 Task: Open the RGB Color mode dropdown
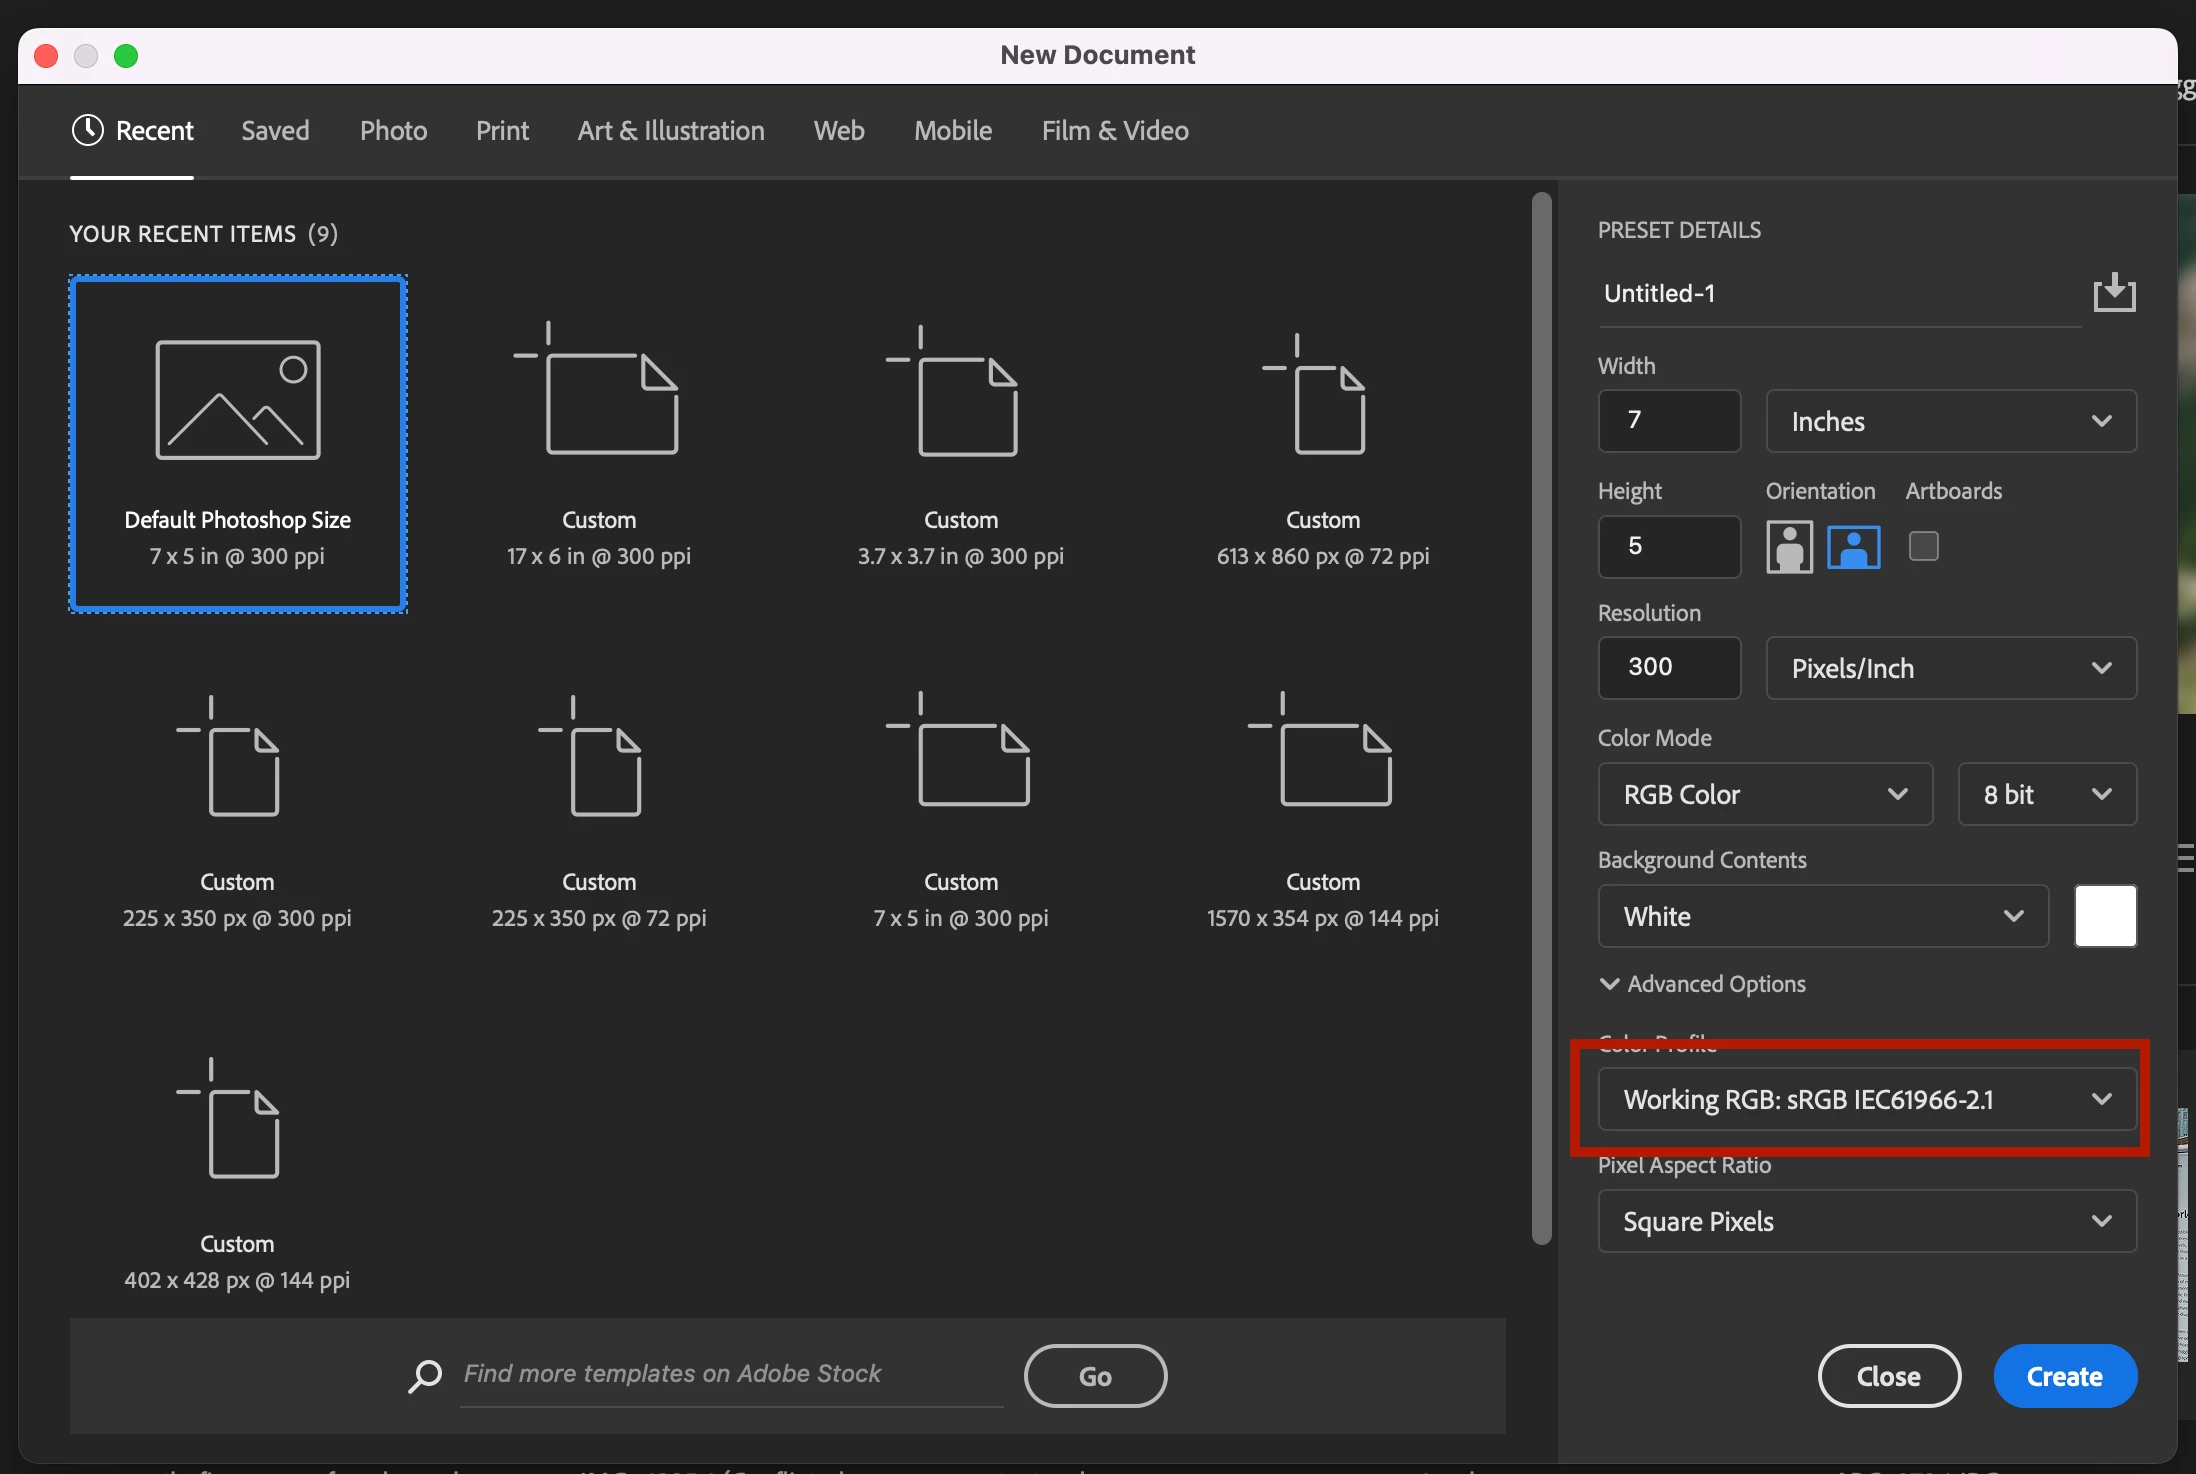click(x=1764, y=794)
